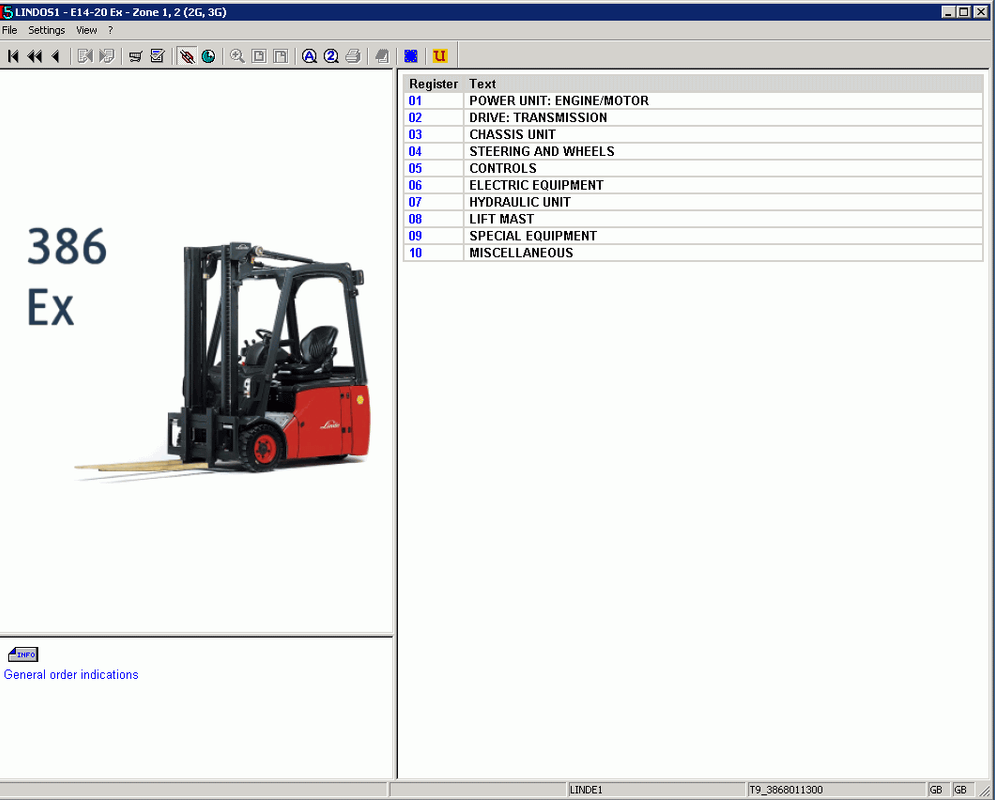Open the search A magnifier icon
995x800 pixels.
pos(309,56)
